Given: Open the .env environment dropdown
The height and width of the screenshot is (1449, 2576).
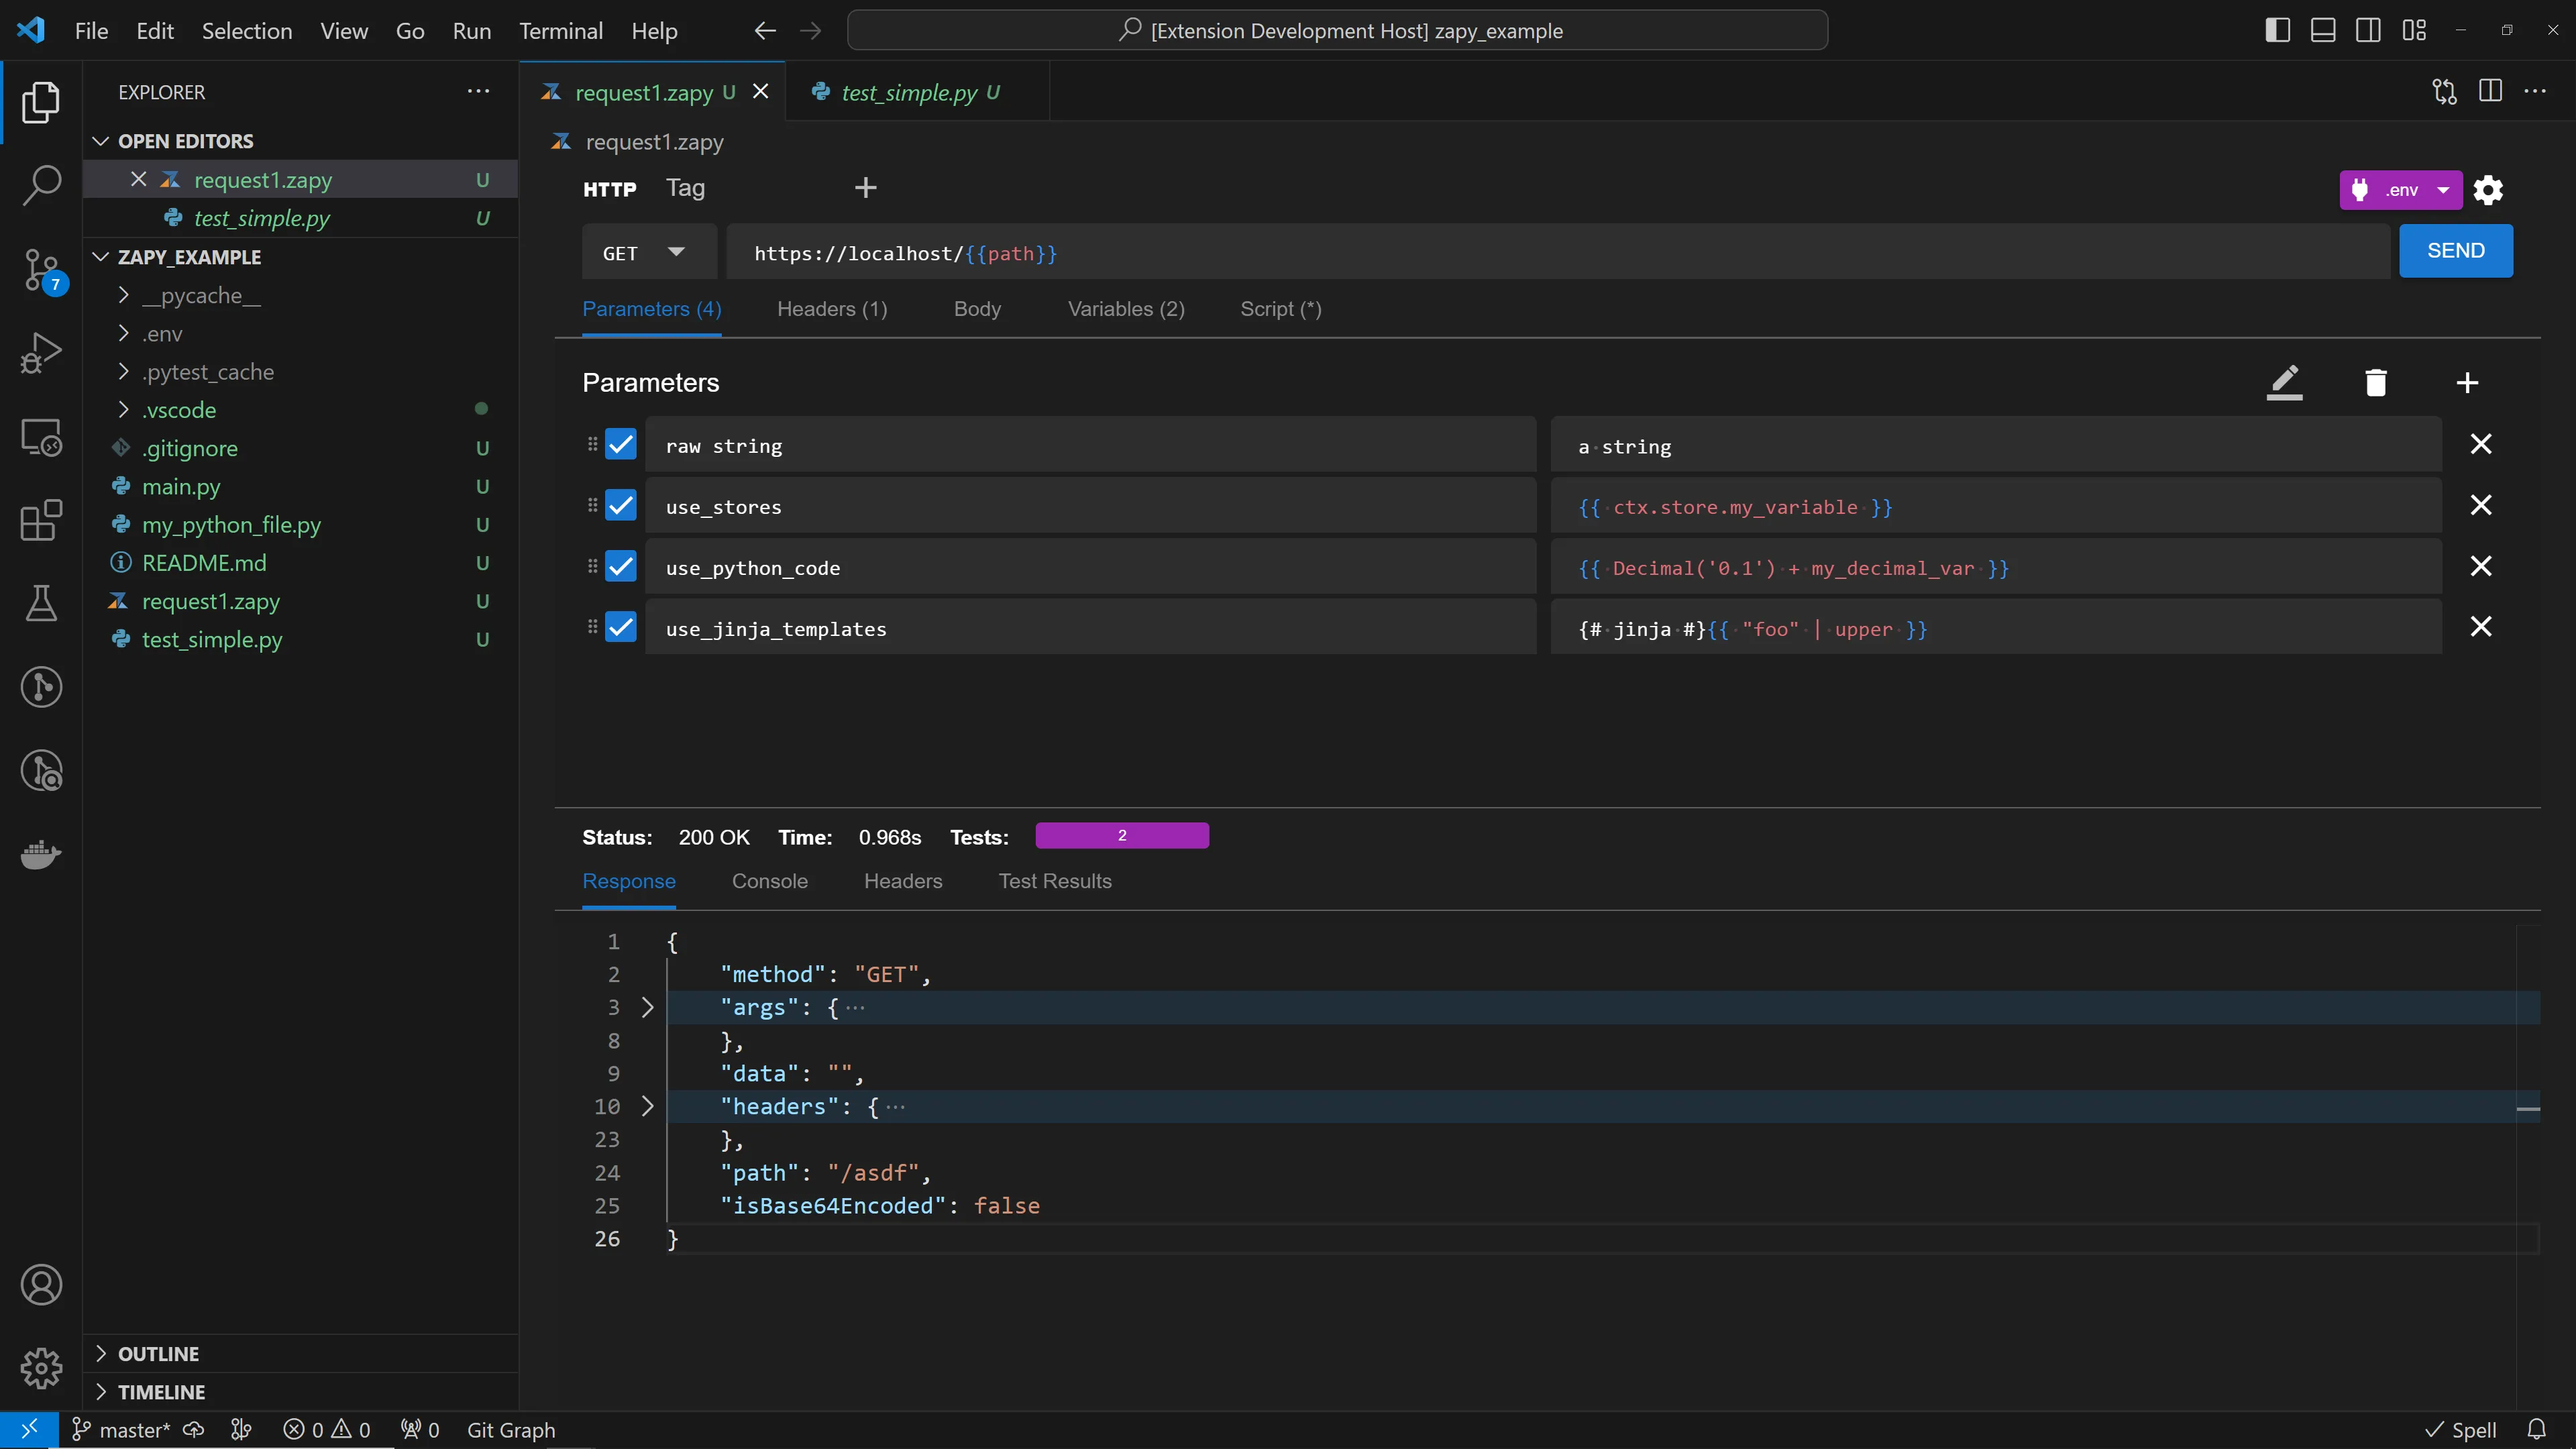Looking at the screenshot, I should point(2442,190).
